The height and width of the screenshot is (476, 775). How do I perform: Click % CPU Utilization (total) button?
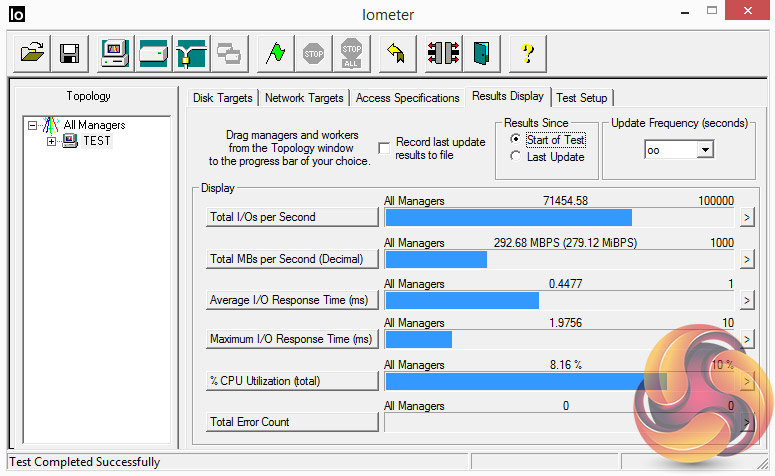[292, 381]
